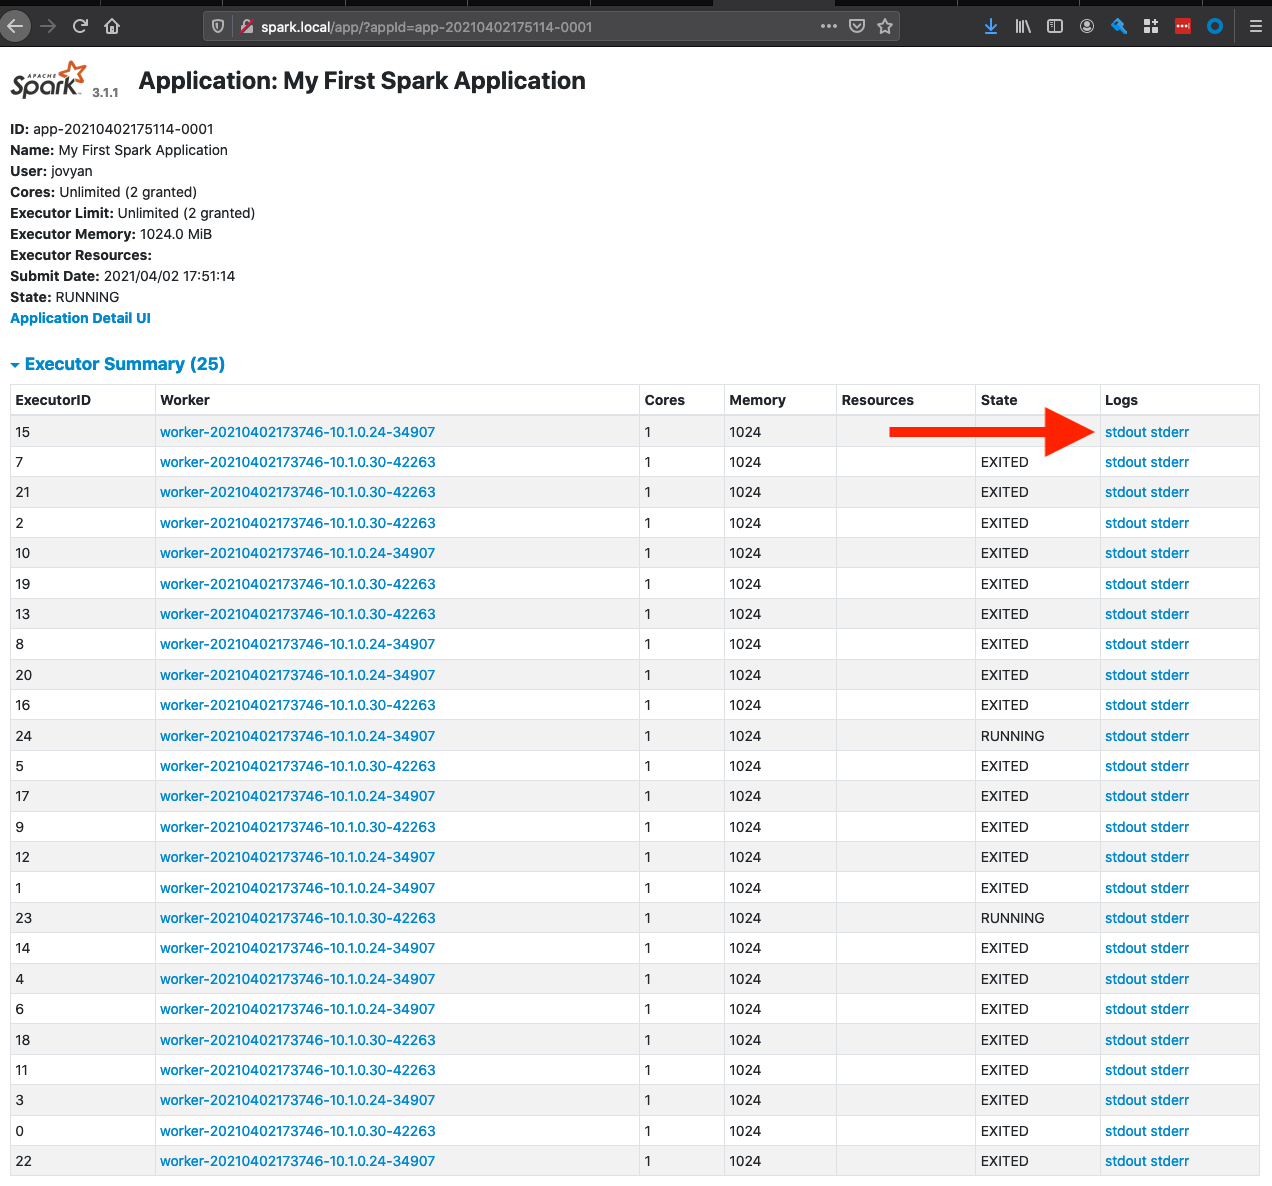Go to the browser home page
1272x1186 pixels.
111,26
